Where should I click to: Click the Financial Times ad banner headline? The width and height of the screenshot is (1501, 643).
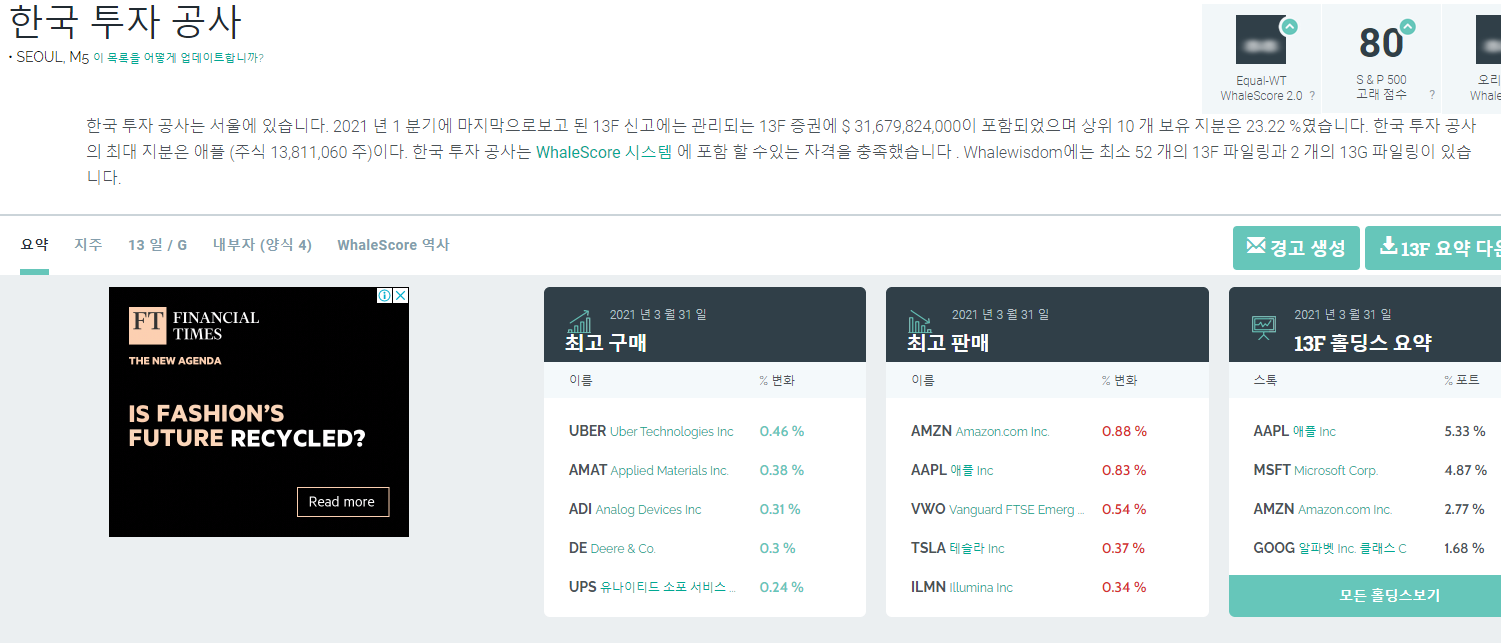[x=247, y=425]
